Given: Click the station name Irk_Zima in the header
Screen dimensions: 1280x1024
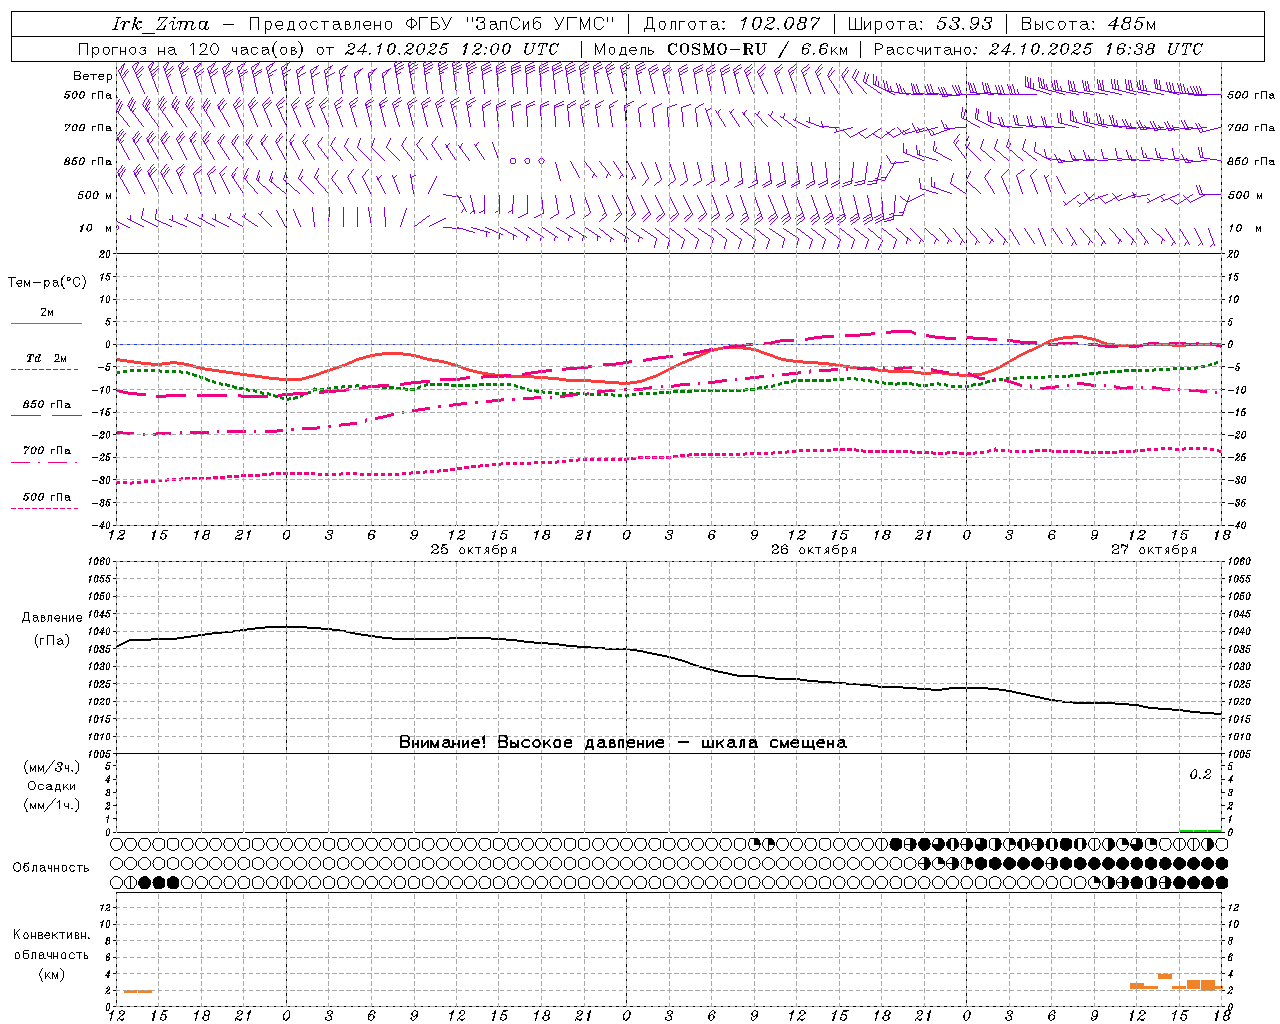Looking at the screenshot, I should [161, 24].
